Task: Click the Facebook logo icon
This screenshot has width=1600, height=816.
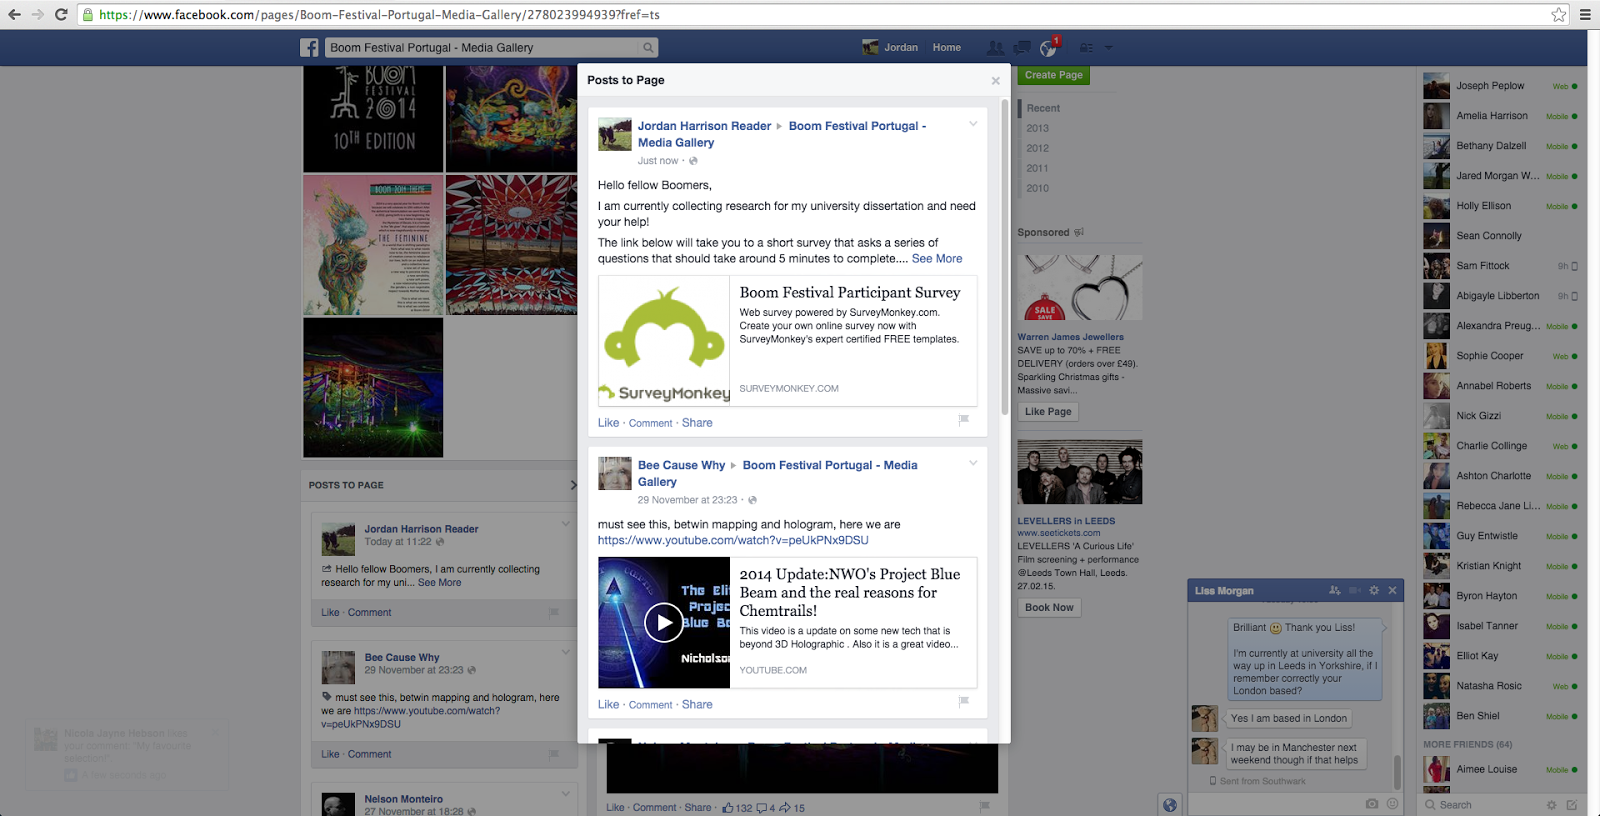Action: click(x=310, y=47)
